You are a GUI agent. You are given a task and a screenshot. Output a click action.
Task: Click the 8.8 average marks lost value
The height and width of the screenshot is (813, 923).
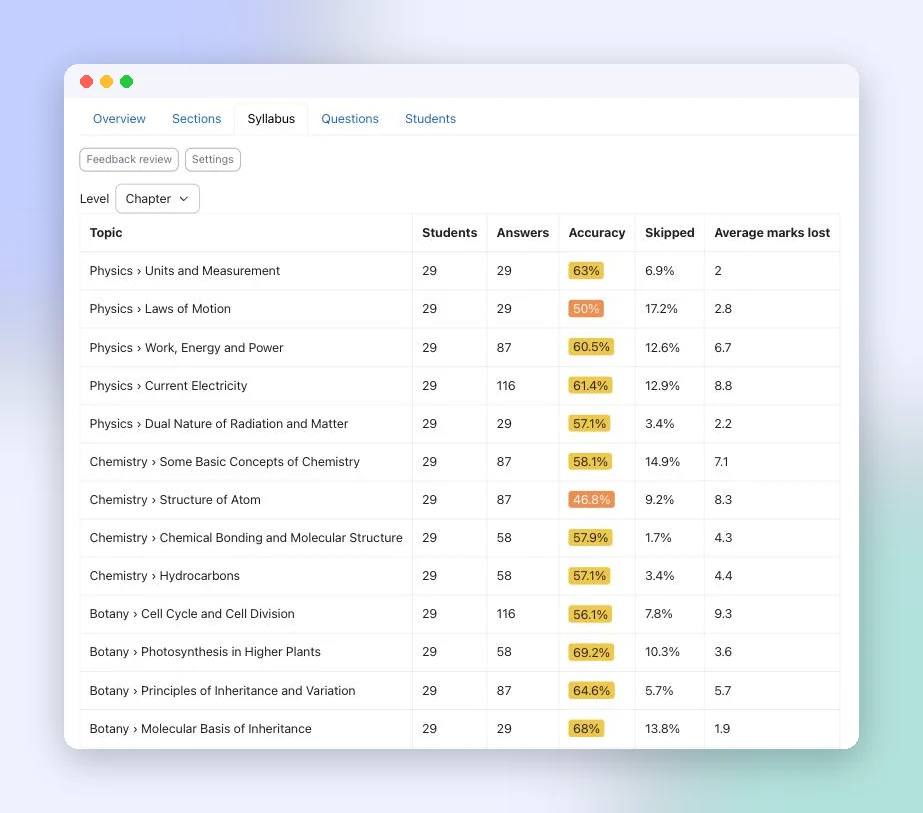(x=723, y=386)
